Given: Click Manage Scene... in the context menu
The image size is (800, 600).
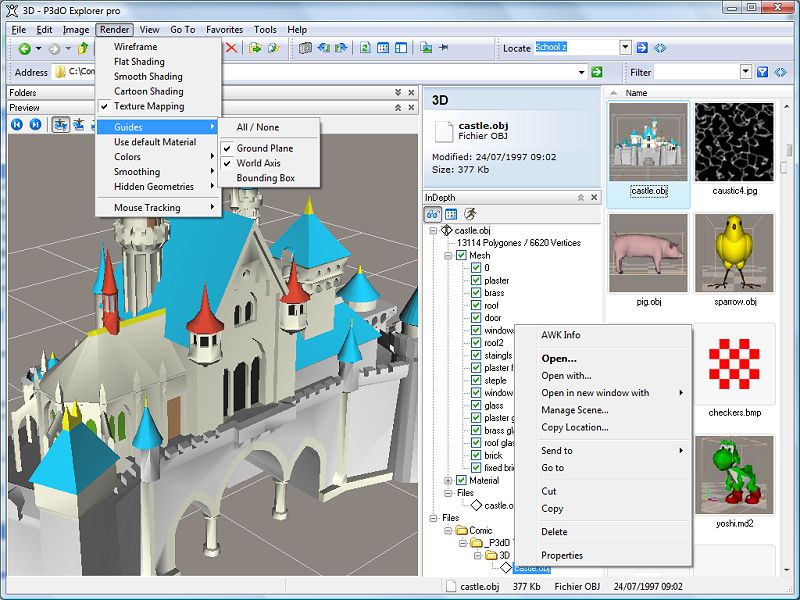Looking at the screenshot, I should [x=574, y=410].
